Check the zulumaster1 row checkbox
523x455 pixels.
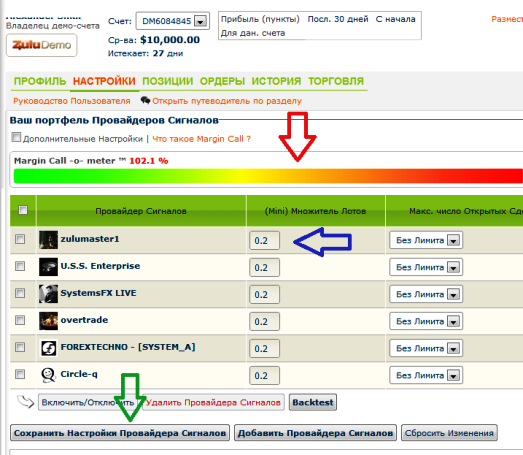click(x=20, y=239)
